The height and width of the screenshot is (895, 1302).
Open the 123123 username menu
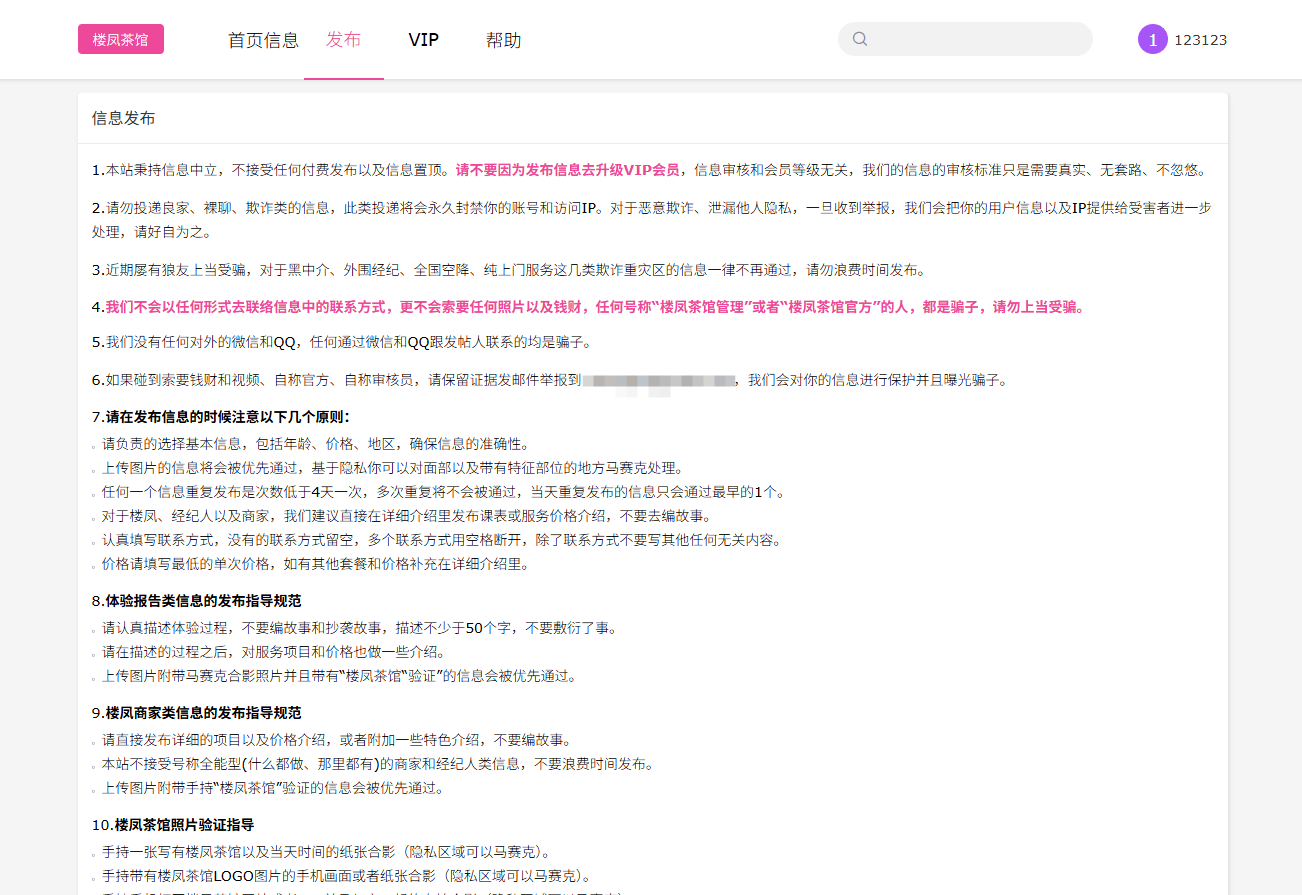(x=1200, y=40)
